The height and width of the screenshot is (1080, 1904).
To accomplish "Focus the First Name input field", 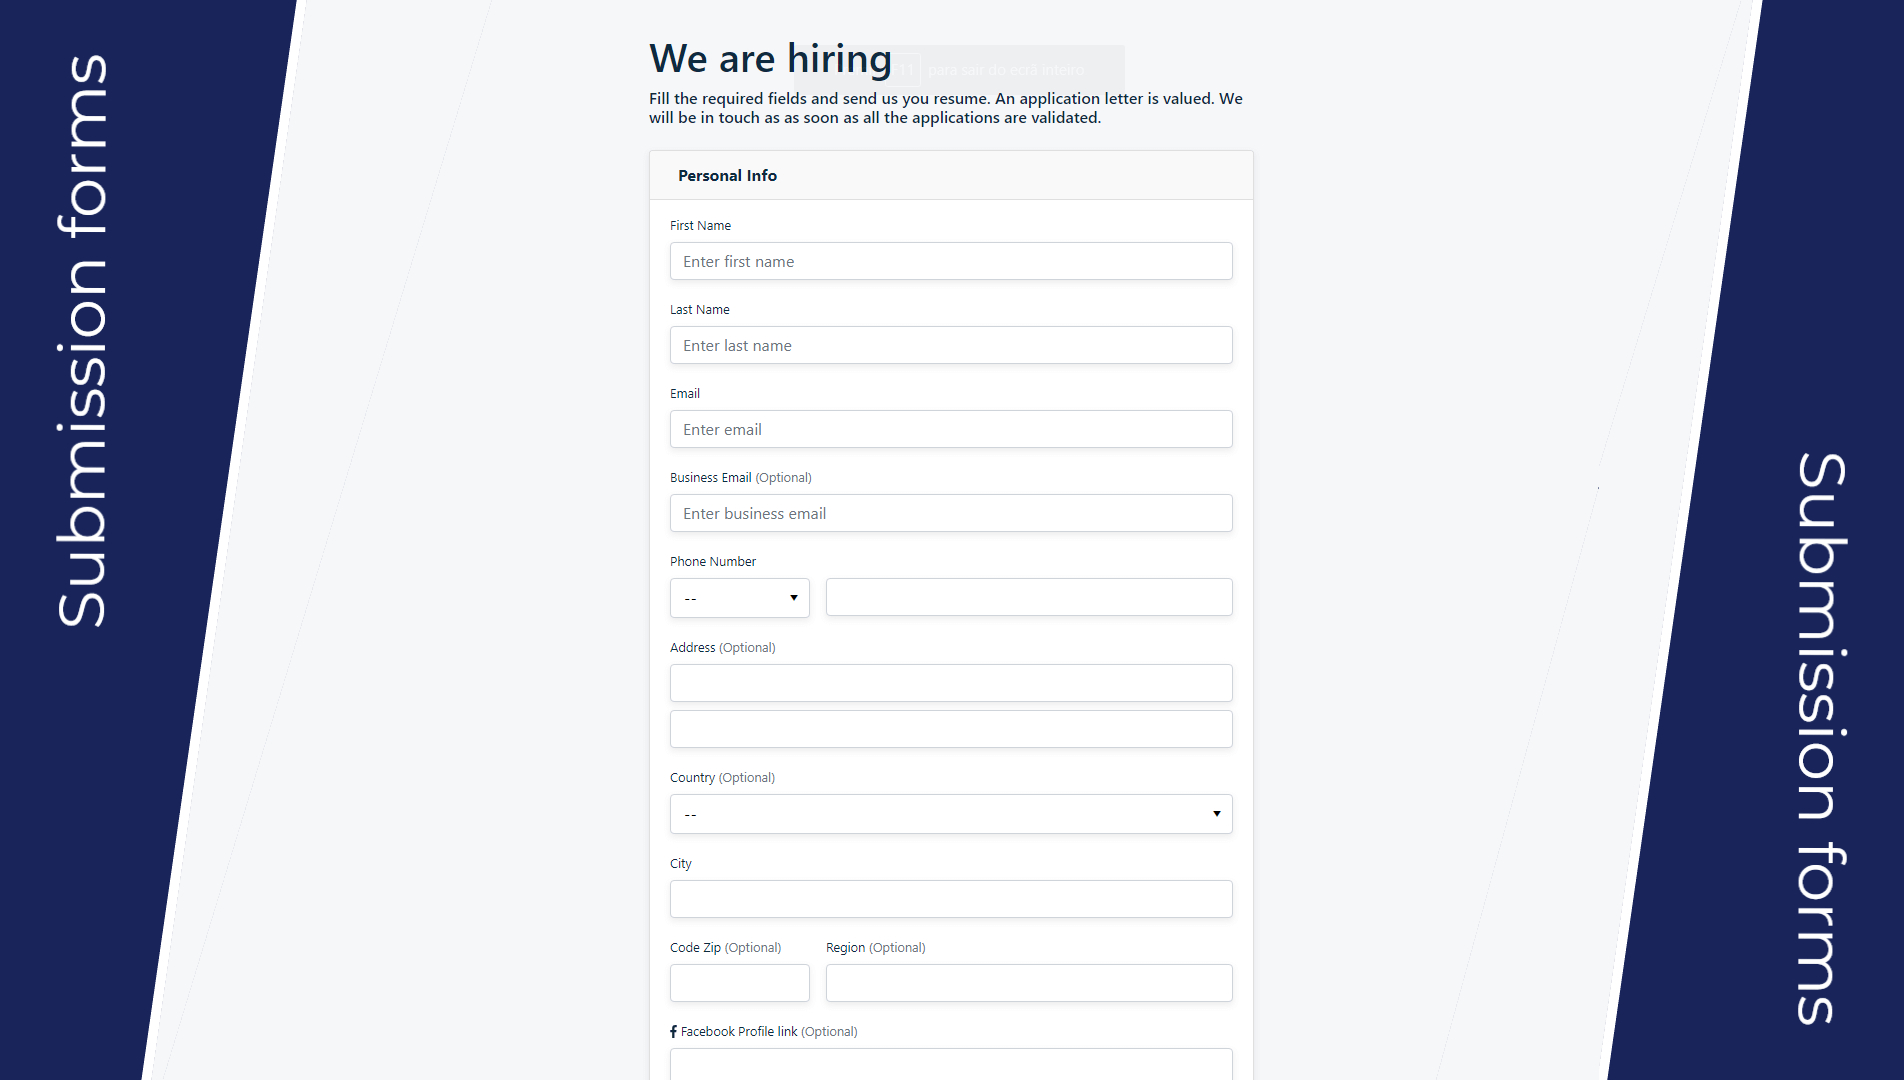I will click(950, 261).
